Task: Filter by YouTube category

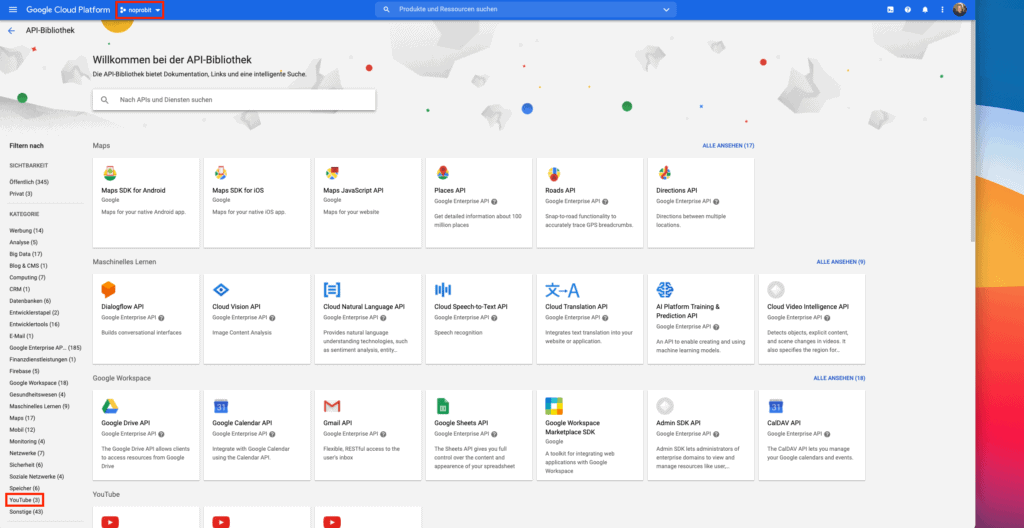Action: point(25,499)
